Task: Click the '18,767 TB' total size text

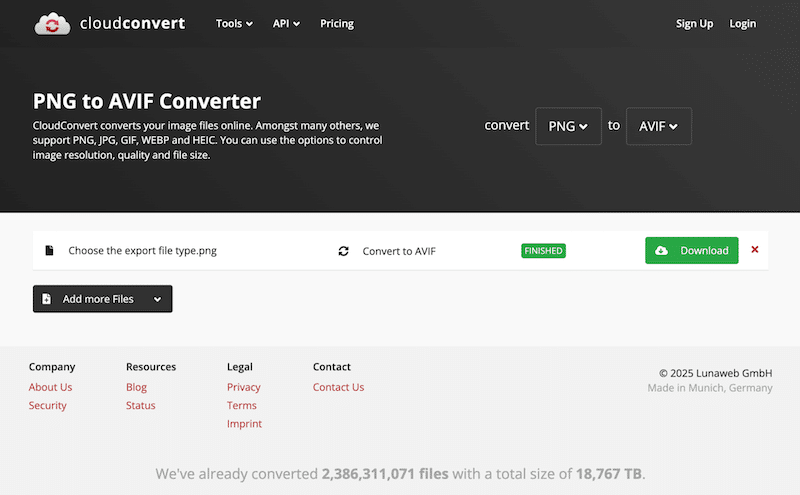Action: tap(609, 474)
